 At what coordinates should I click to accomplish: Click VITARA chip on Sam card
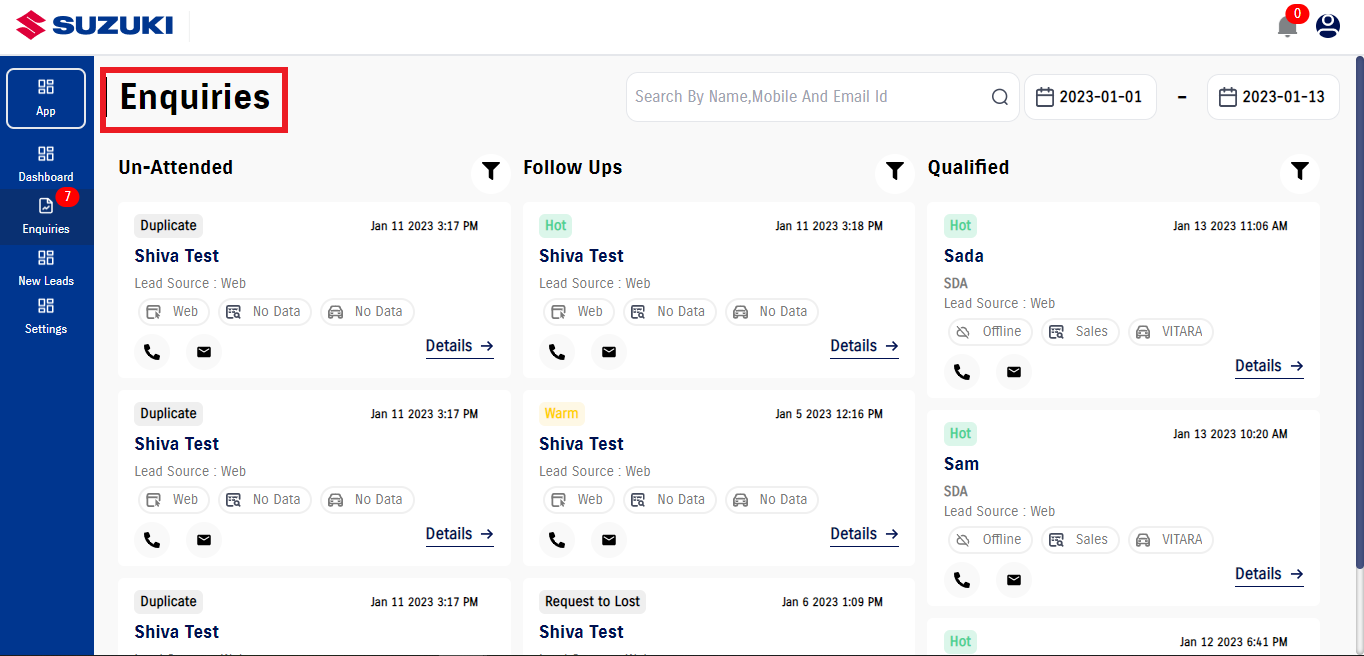1171,540
